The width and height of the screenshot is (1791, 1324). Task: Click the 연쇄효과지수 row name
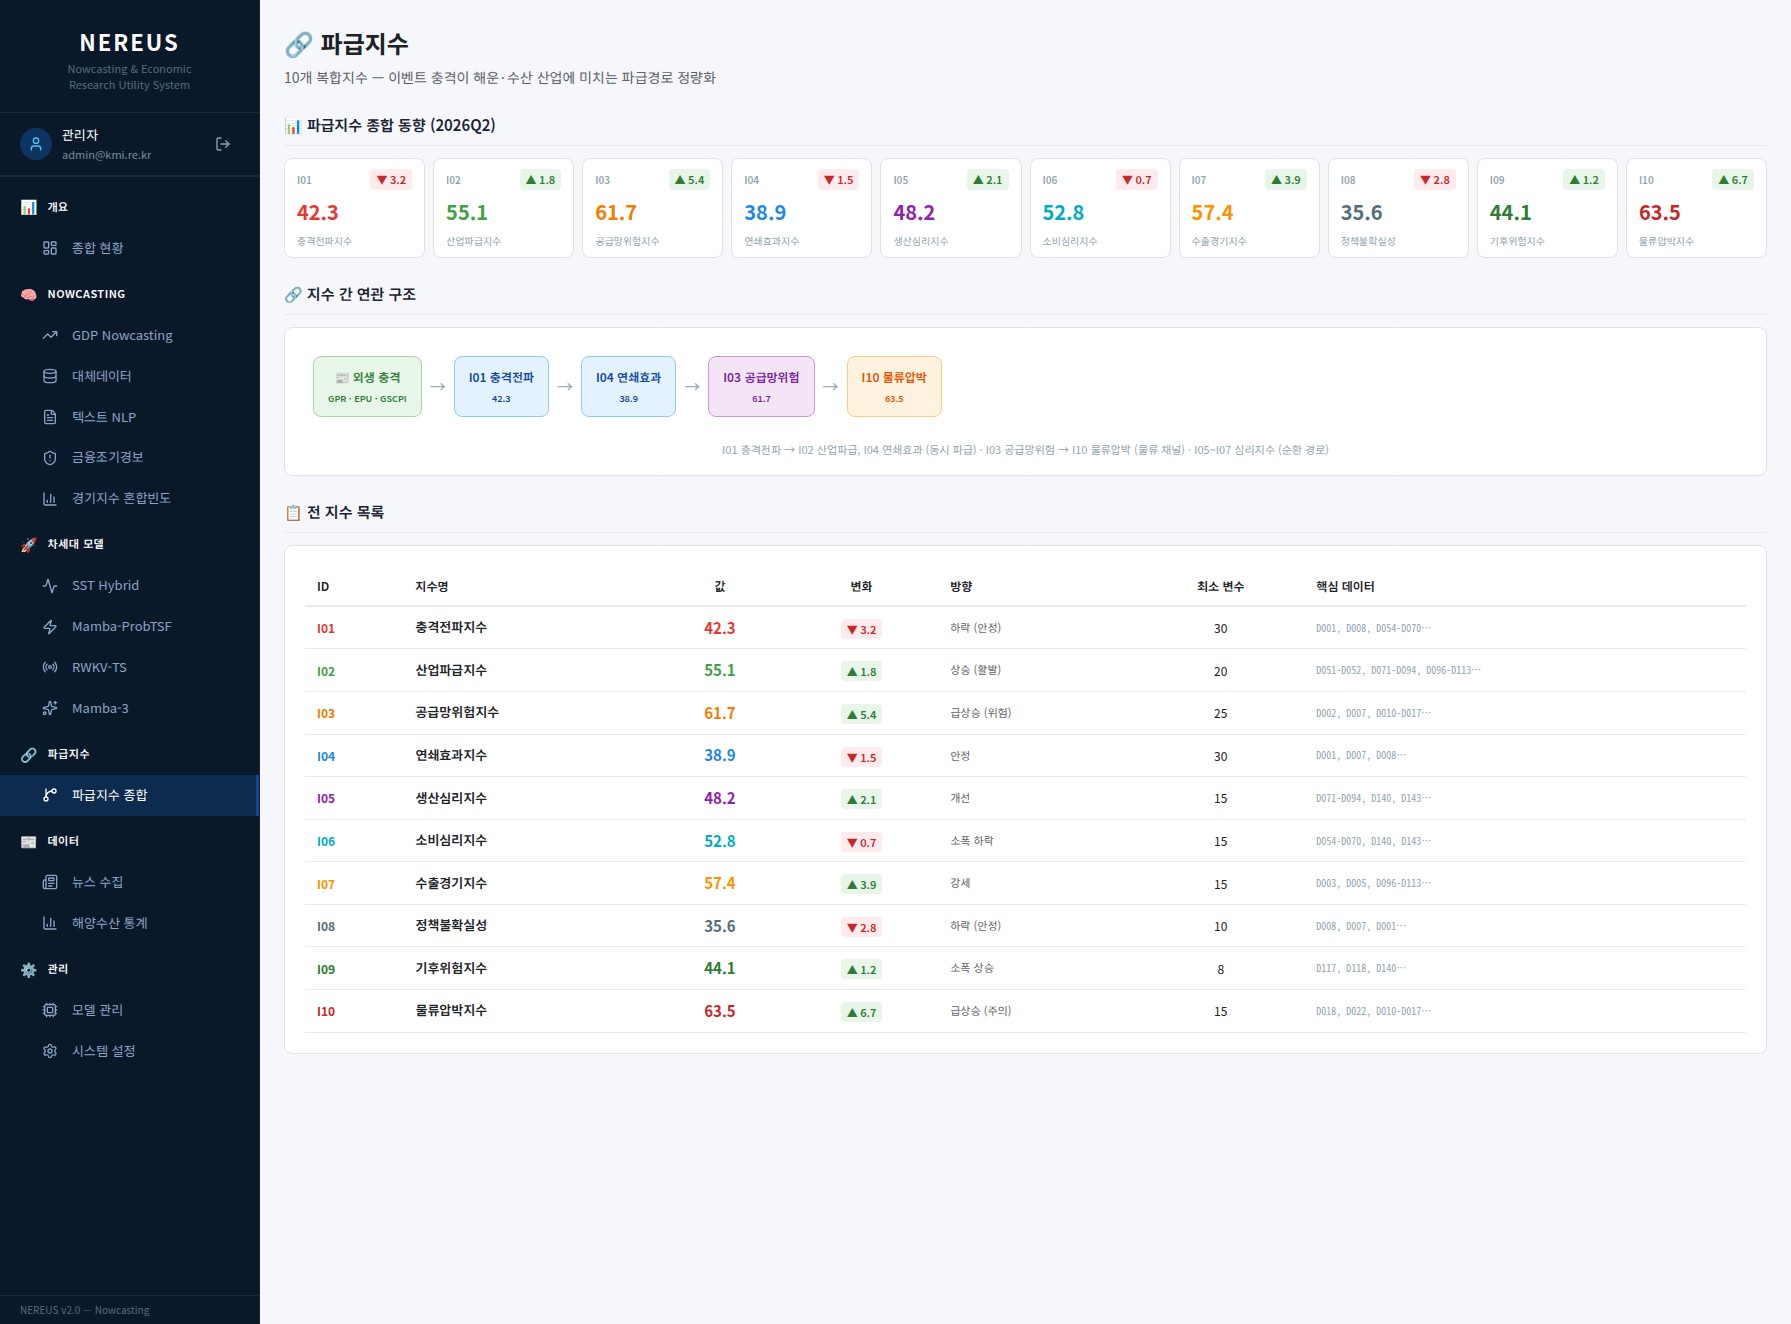pos(451,756)
